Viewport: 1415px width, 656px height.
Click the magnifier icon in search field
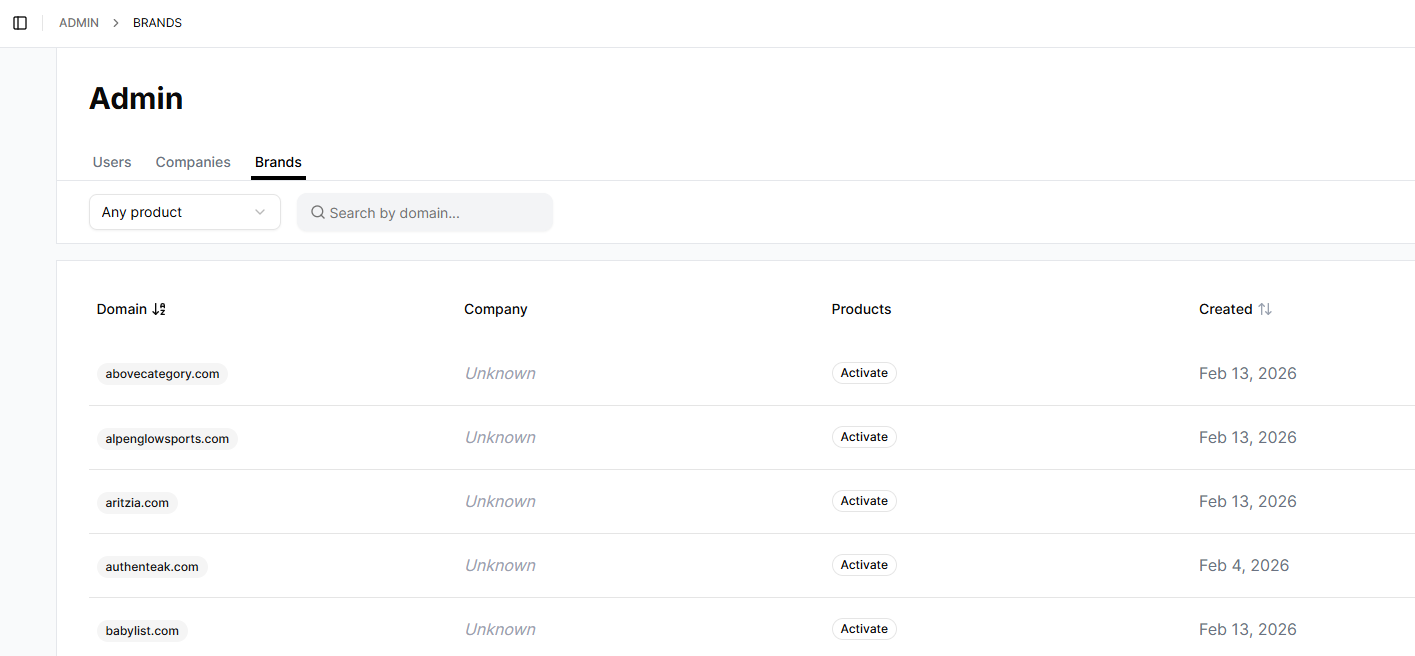coord(318,212)
